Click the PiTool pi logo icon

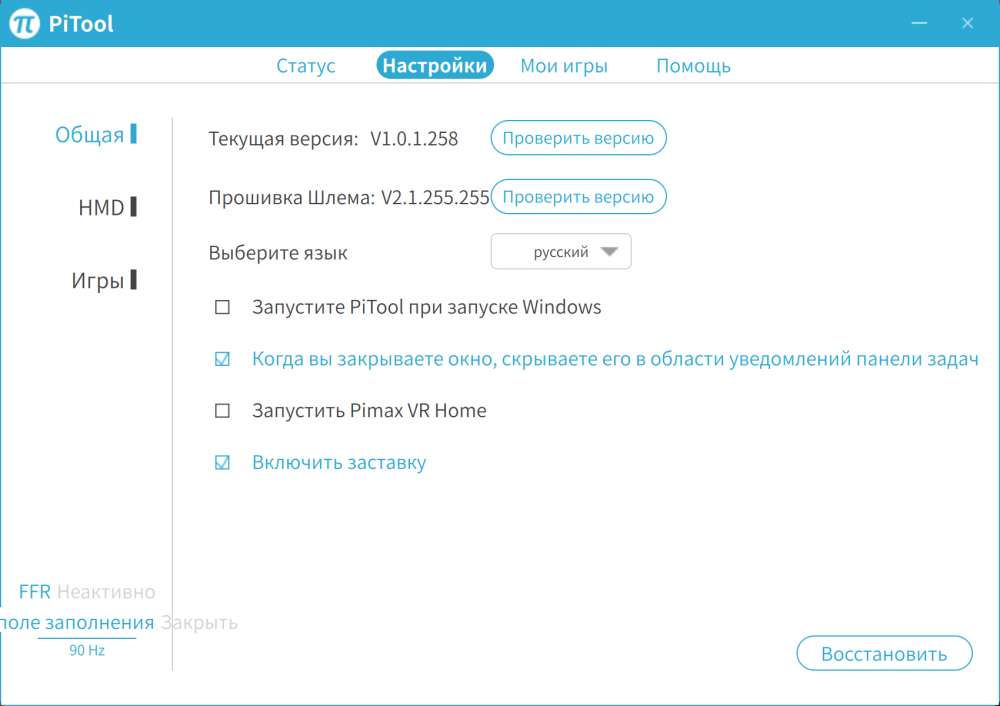coord(25,22)
